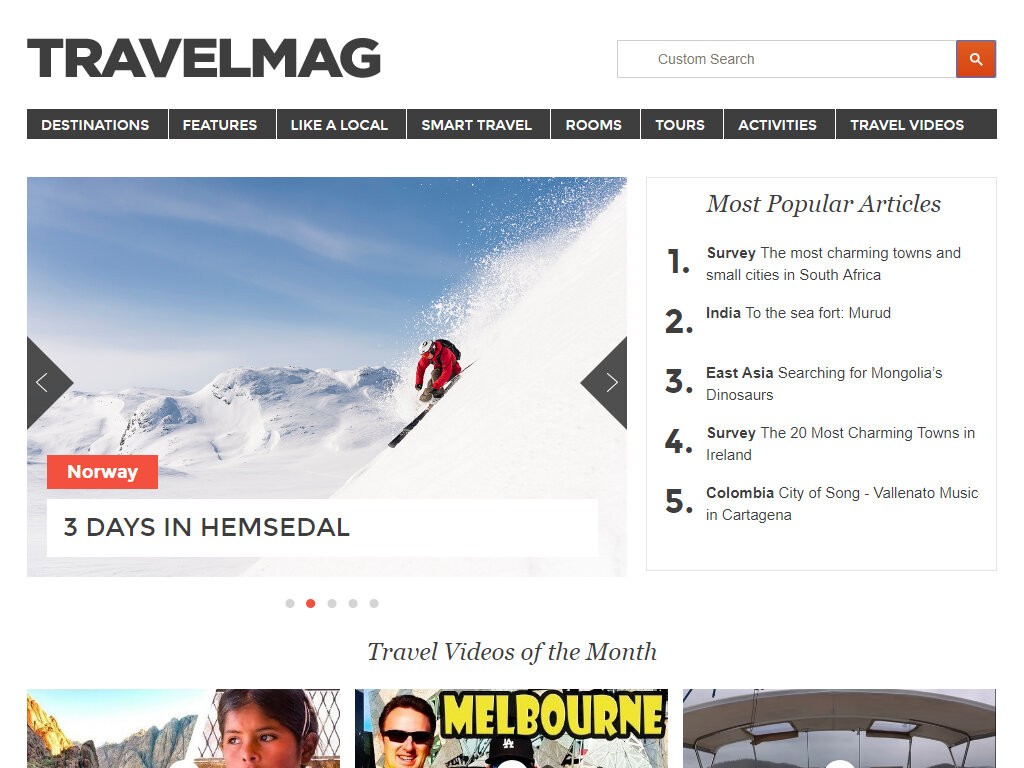Advance carousel with right arrow

click(607, 383)
